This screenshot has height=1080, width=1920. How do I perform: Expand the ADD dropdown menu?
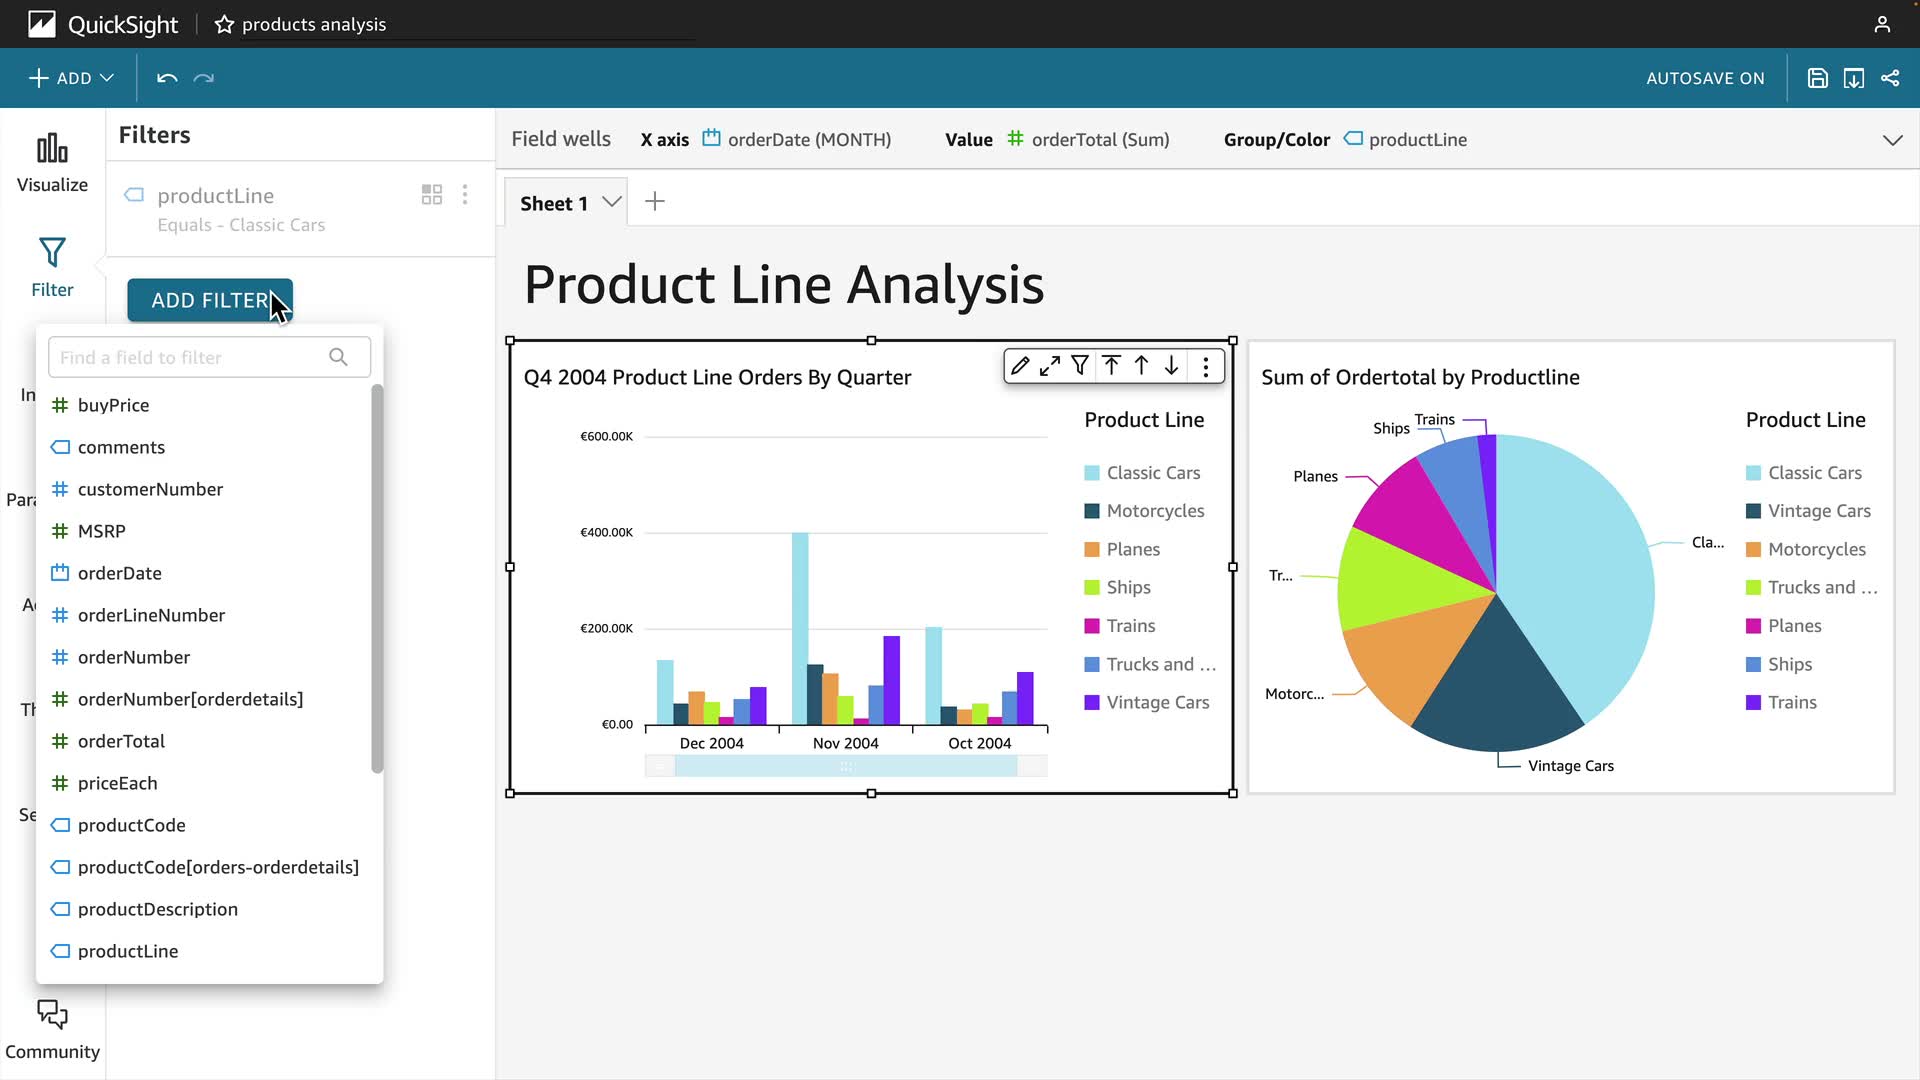(x=72, y=78)
